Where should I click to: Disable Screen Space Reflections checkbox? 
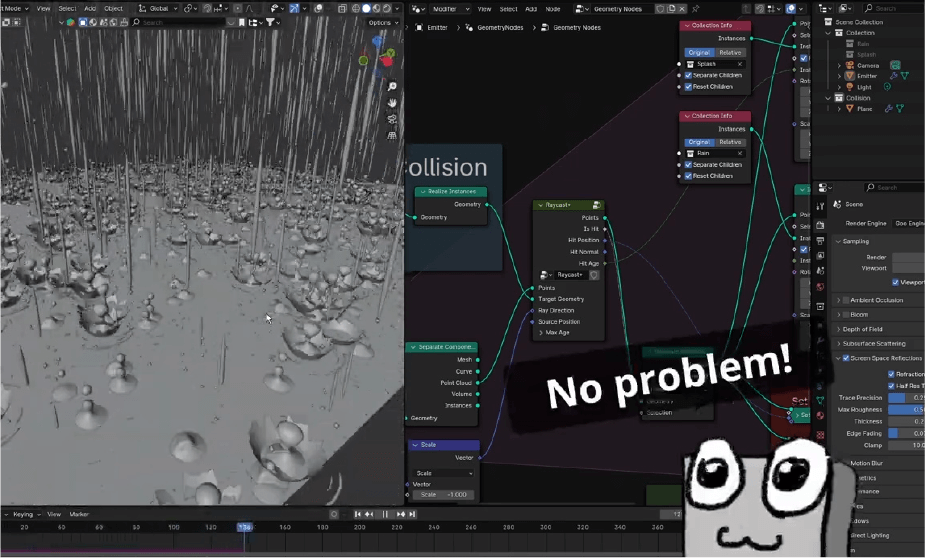tap(846, 358)
